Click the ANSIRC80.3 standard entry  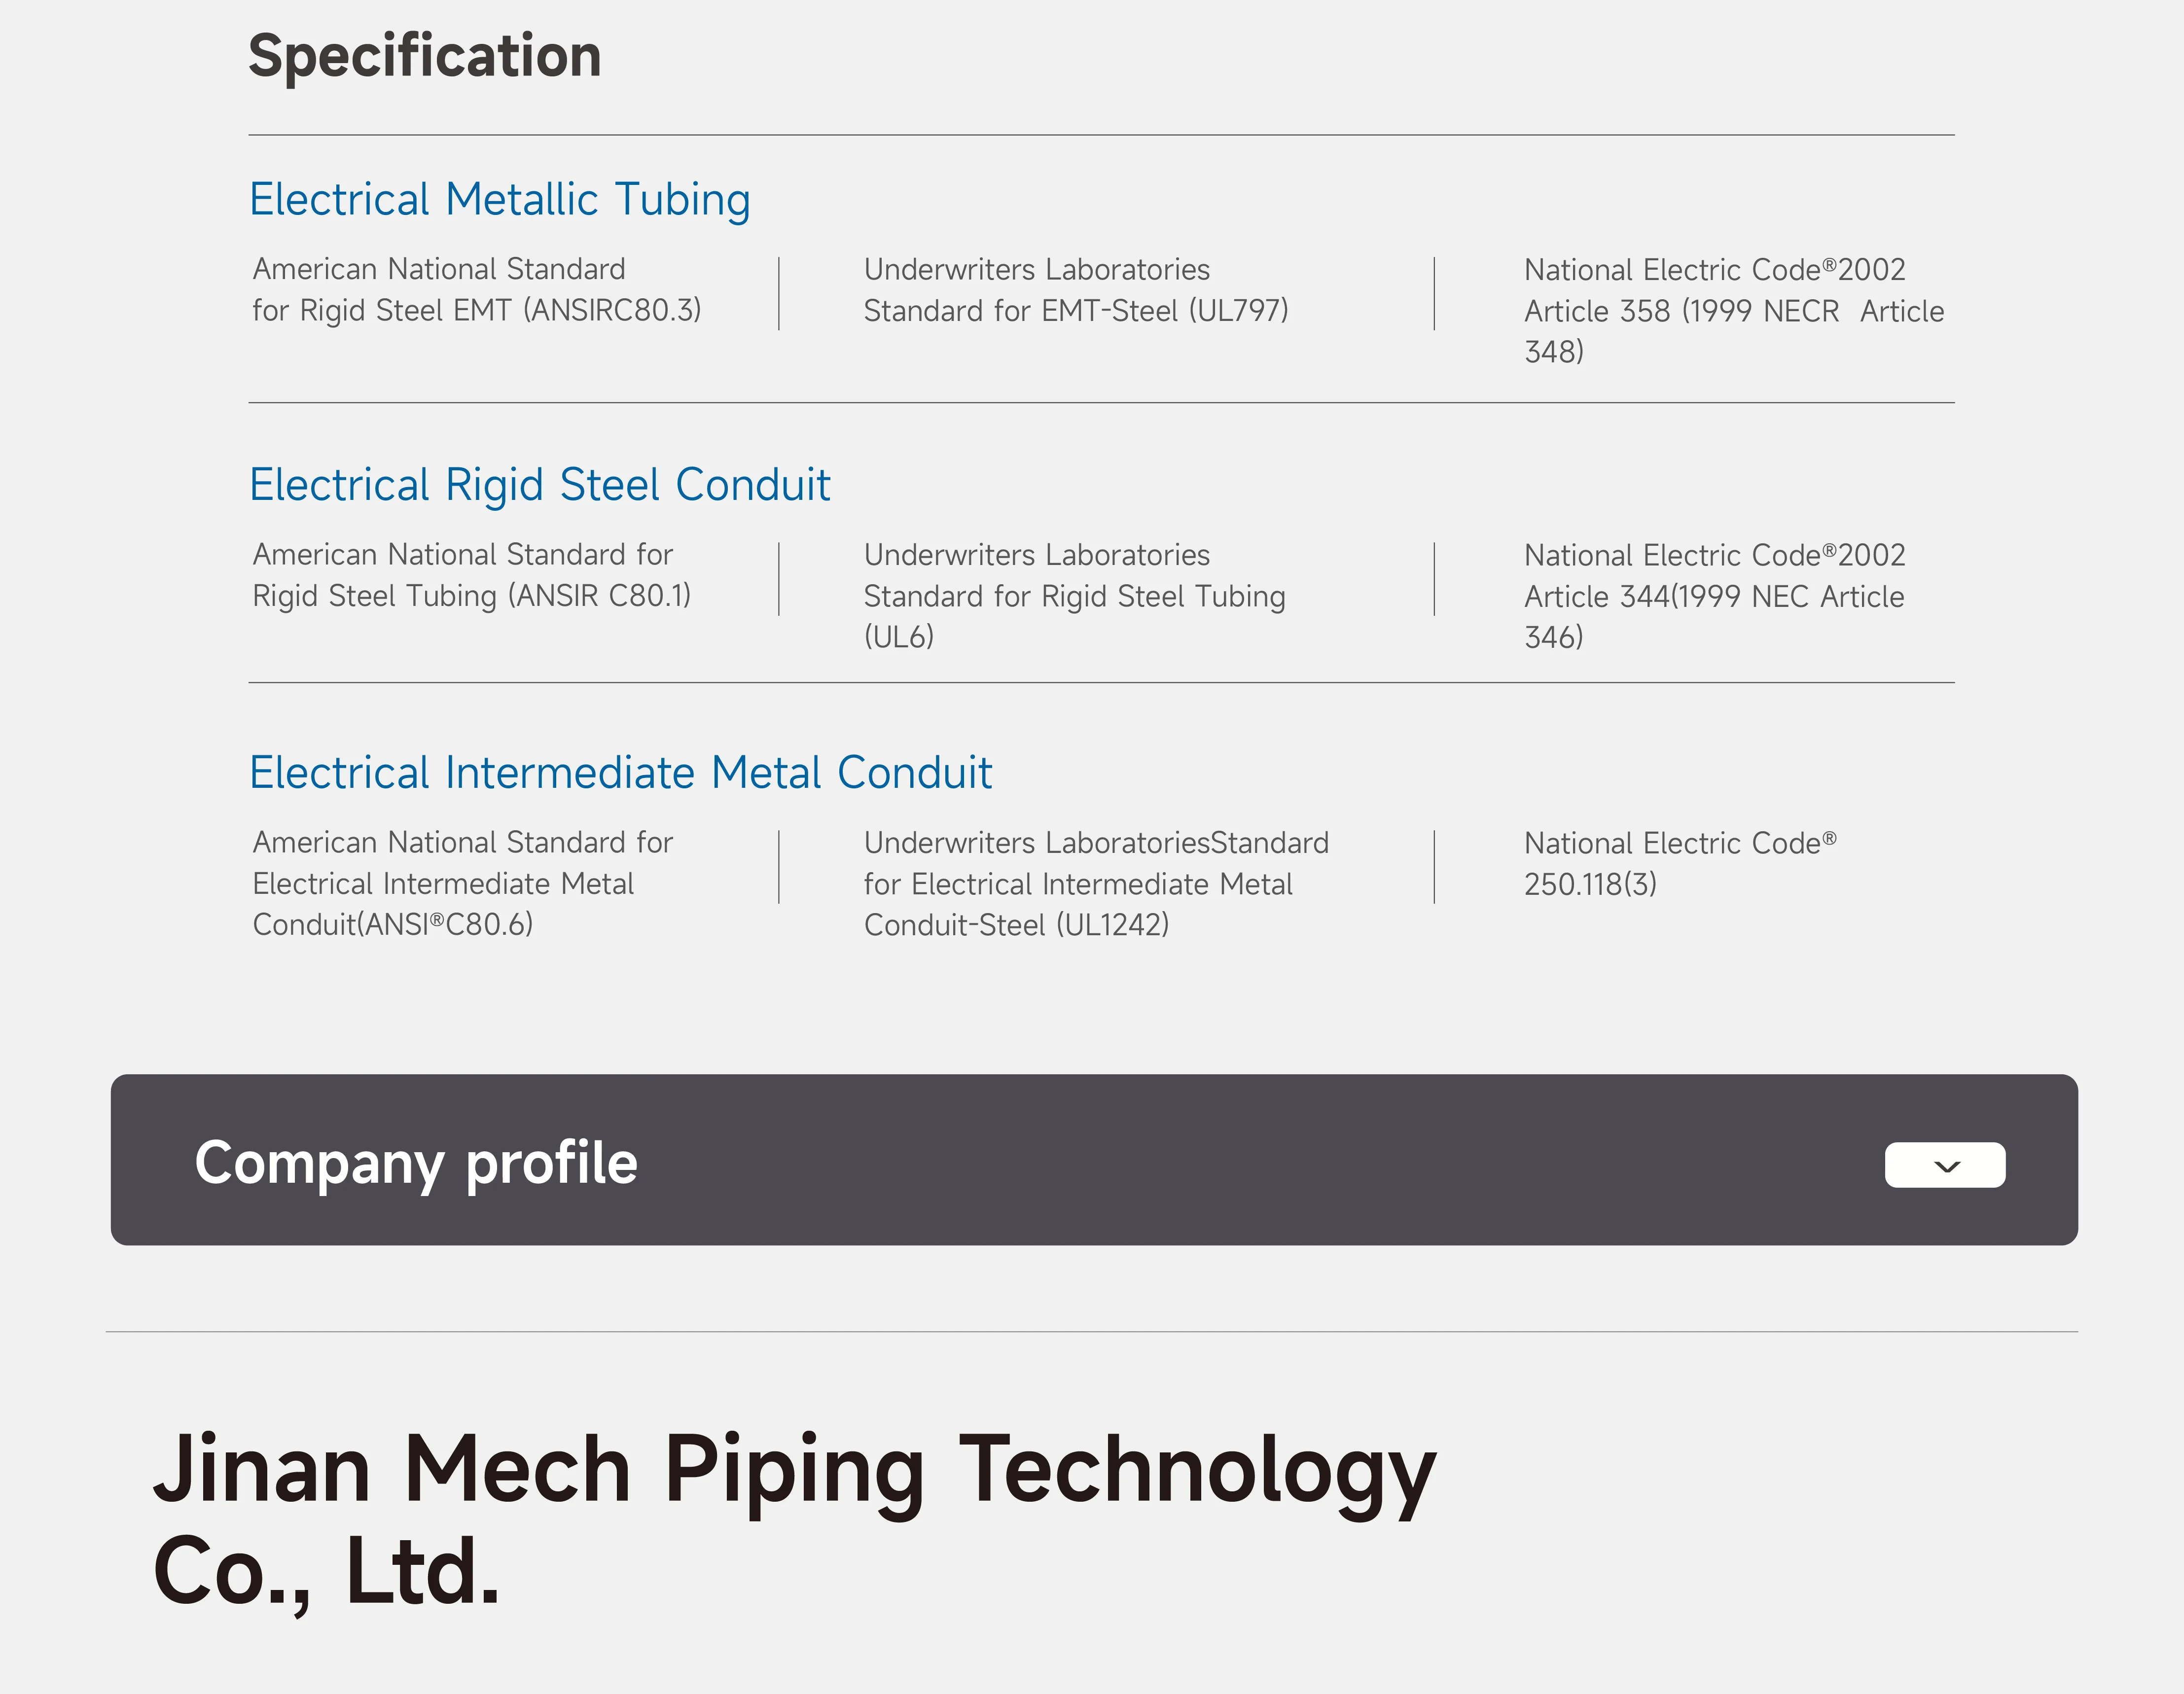coord(477,290)
